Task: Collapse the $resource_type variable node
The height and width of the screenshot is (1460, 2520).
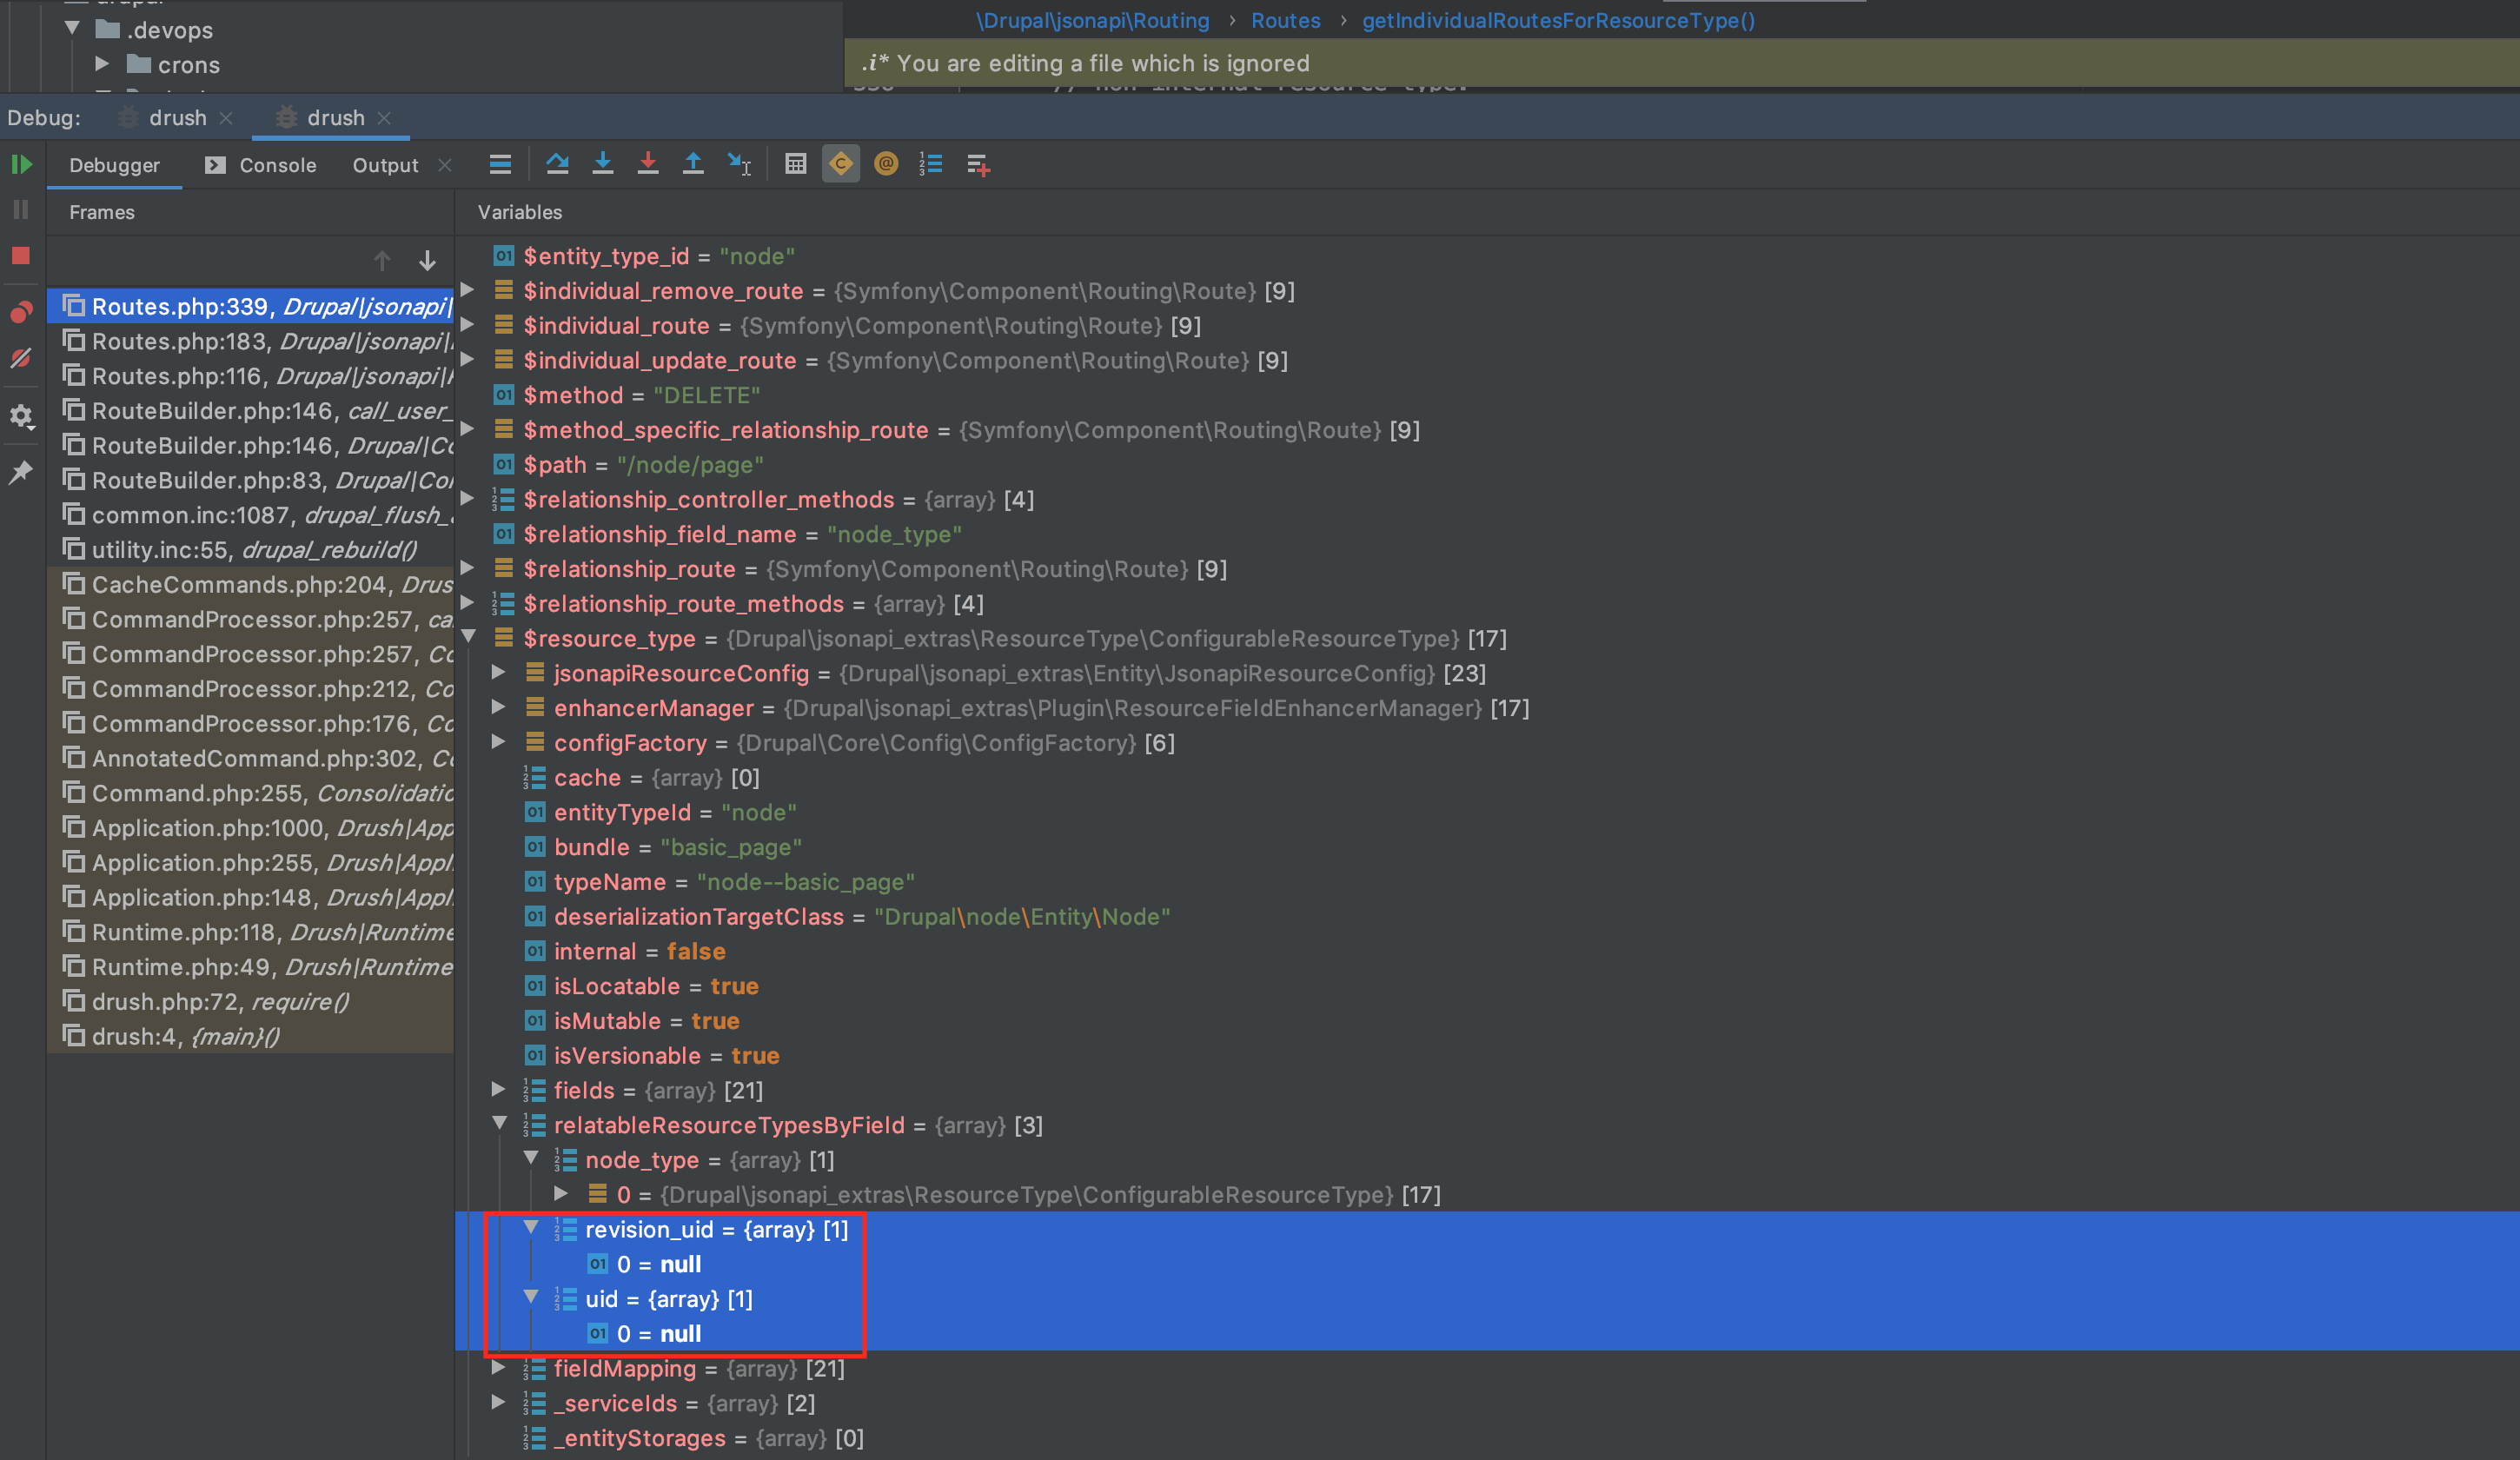Action: tap(468, 637)
